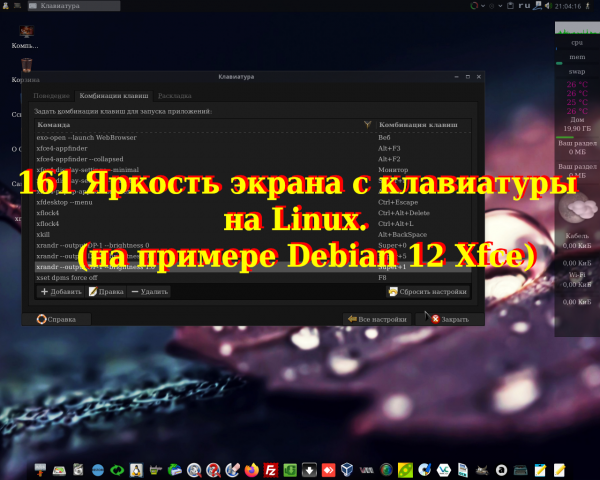Click the white hexagon VC dock icon
The image size is (600, 480).
pos(443,470)
